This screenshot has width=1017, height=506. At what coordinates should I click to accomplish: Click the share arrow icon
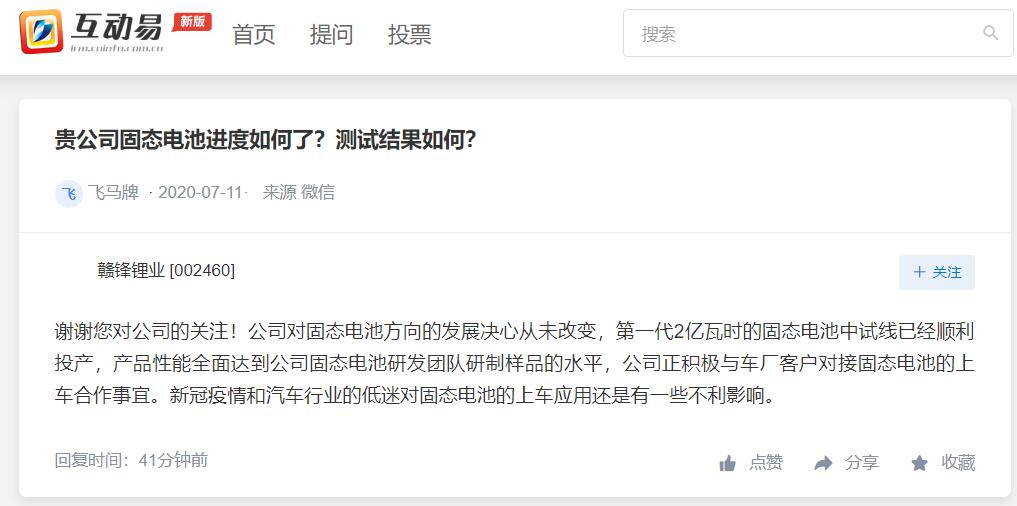click(823, 463)
